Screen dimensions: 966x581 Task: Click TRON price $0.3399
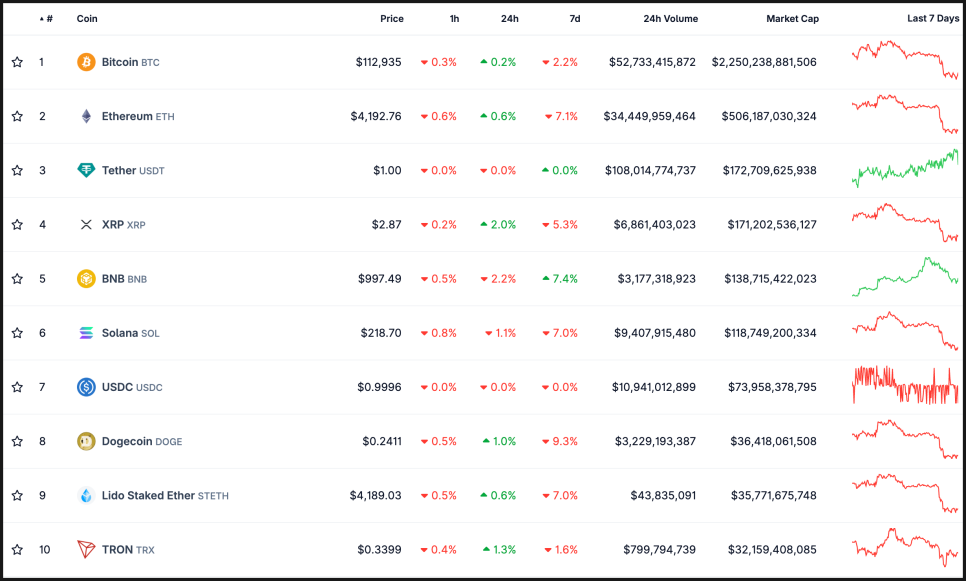coord(380,550)
